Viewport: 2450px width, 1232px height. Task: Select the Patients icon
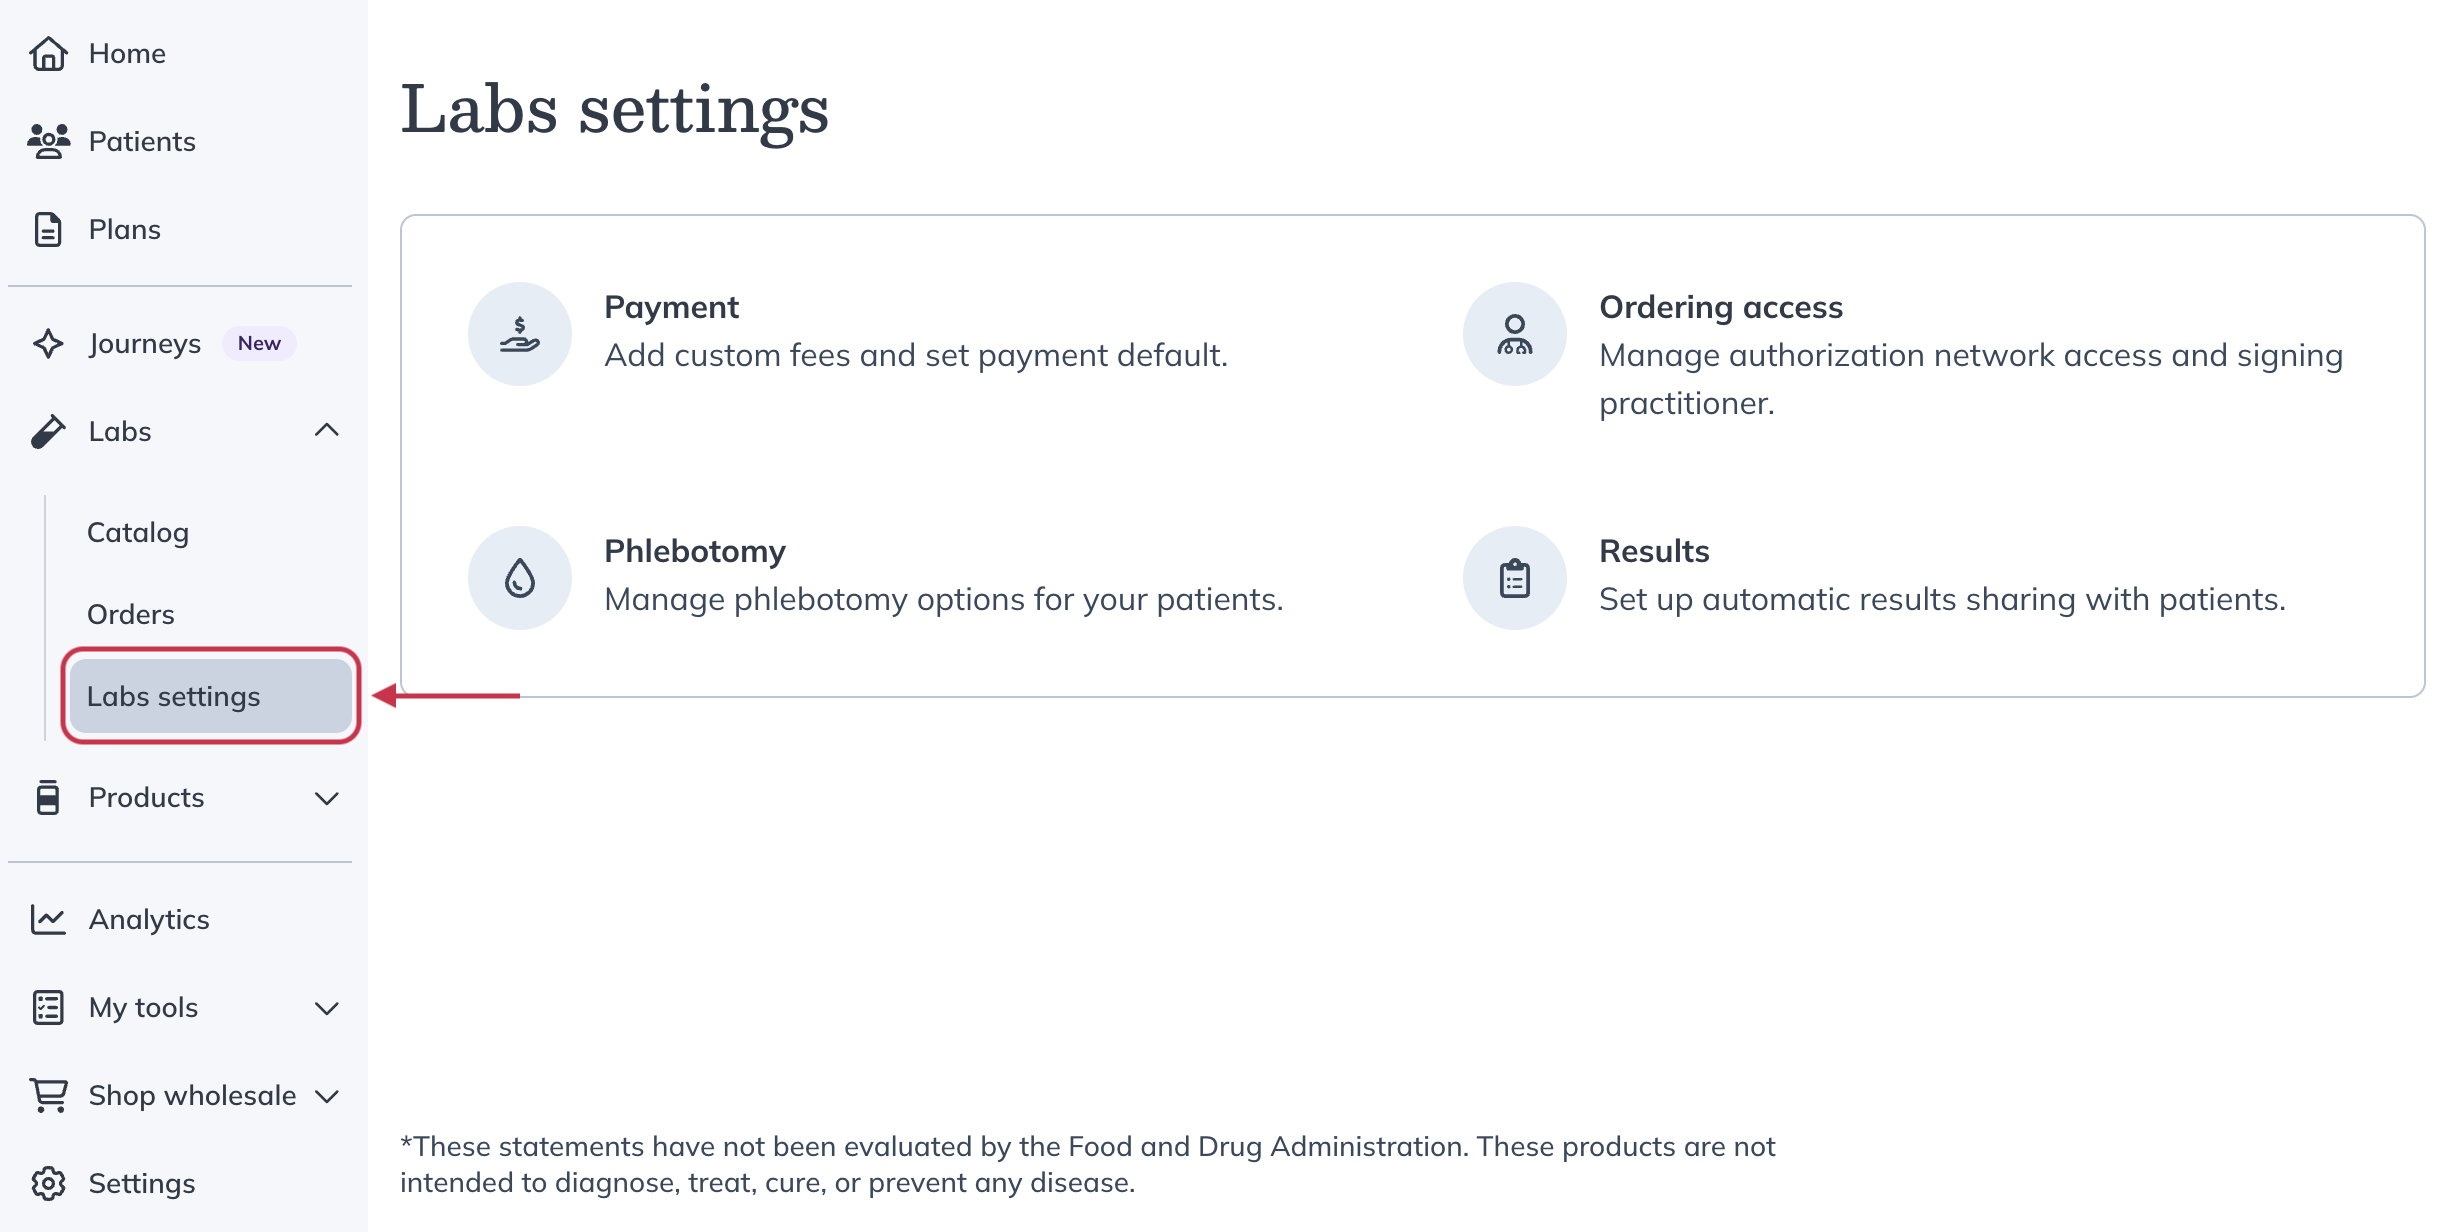(48, 141)
